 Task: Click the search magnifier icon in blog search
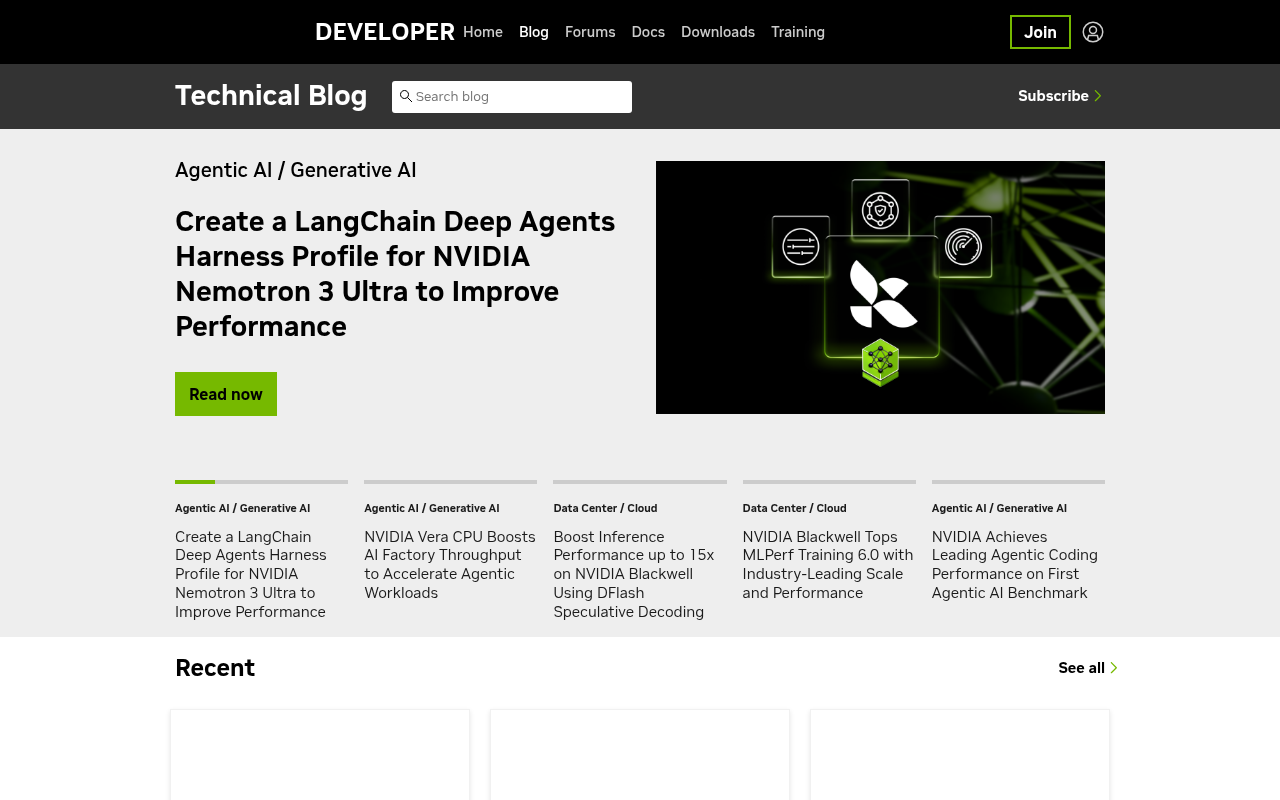pos(405,96)
